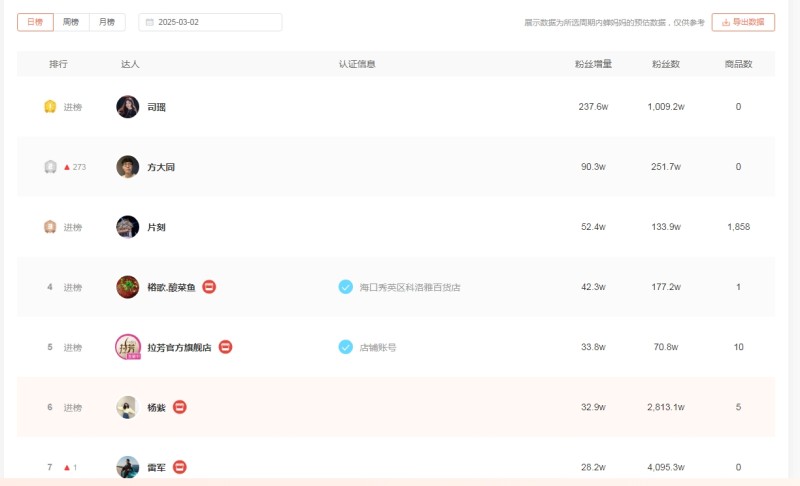Open the 司摇 creator name link
The height and width of the screenshot is (486, 800).
pos(157,107)
